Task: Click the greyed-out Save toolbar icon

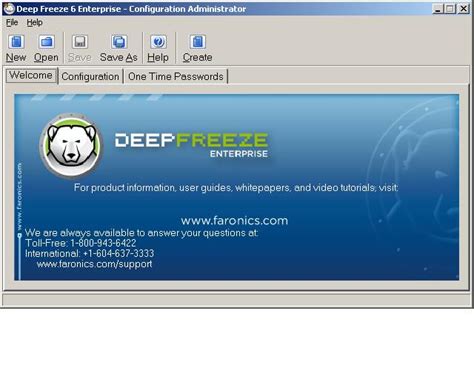Action: click(x=80, y=42)
